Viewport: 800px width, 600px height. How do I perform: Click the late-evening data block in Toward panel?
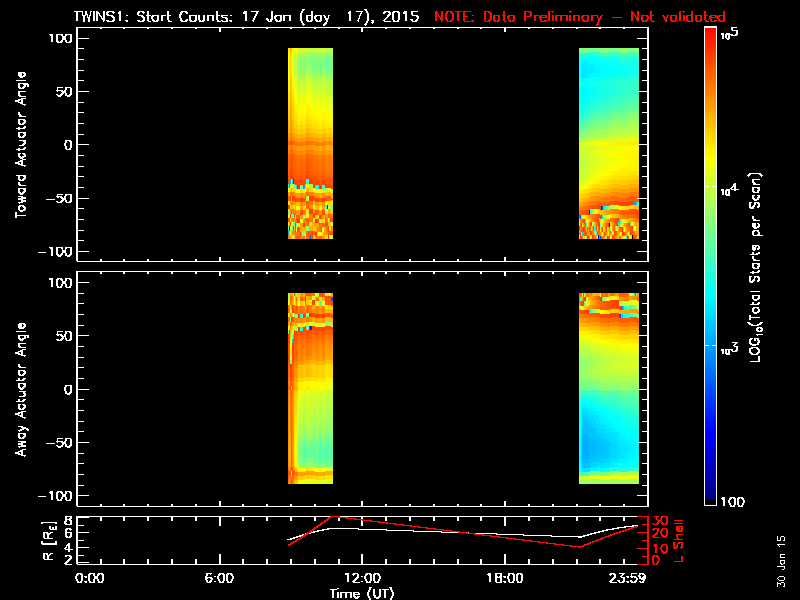609,143
